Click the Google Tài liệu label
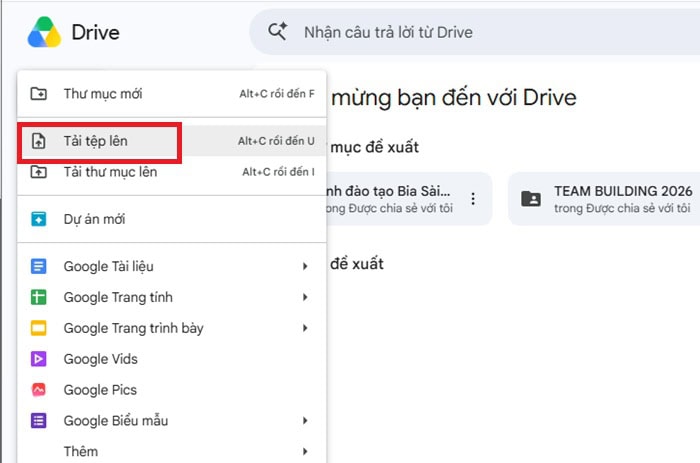This screenshot has height=463, width=700. coord(108,267)
